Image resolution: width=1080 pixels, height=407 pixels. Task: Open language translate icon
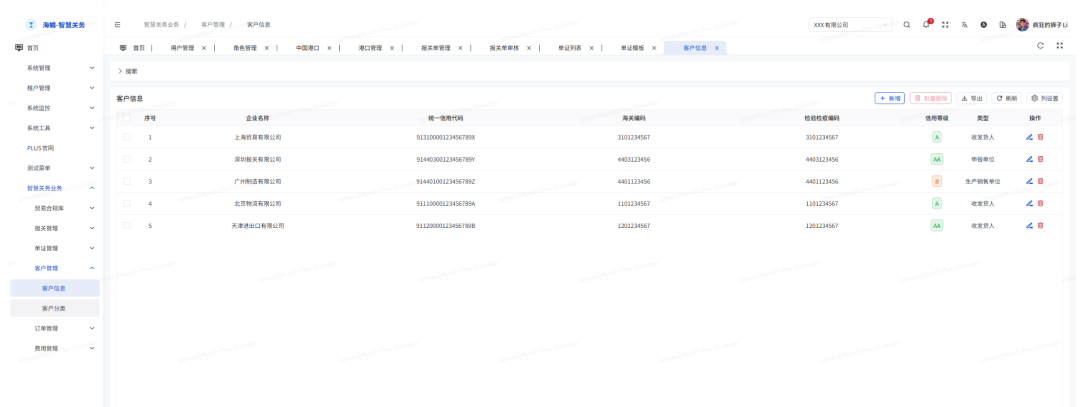(964, 24)
